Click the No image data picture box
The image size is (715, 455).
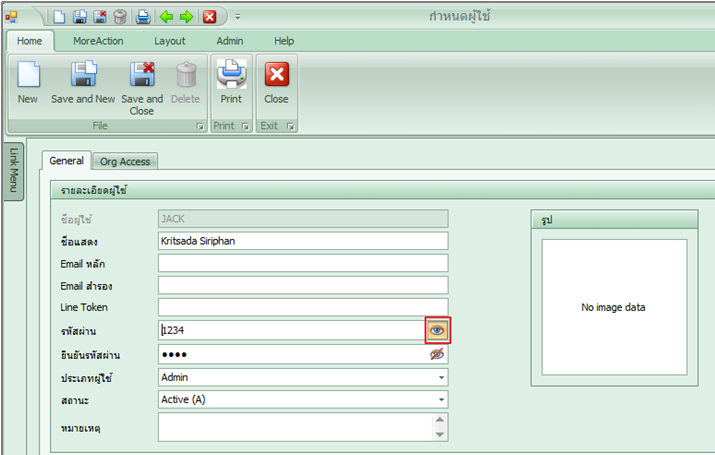coord(614,306)
